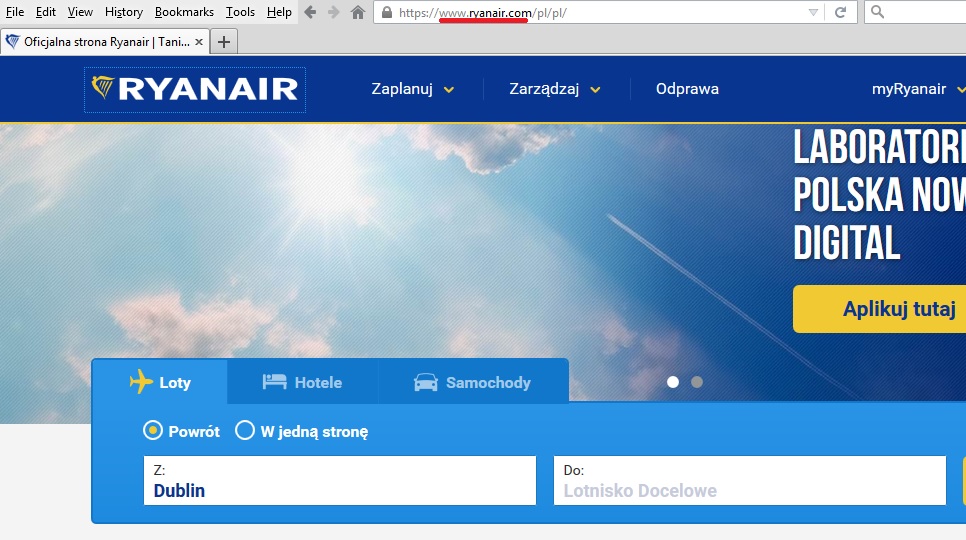Viewport: 966px width, 540px height.
Task: Open the Edit menu
Action: pyautogui.click(x=46, y=12)
